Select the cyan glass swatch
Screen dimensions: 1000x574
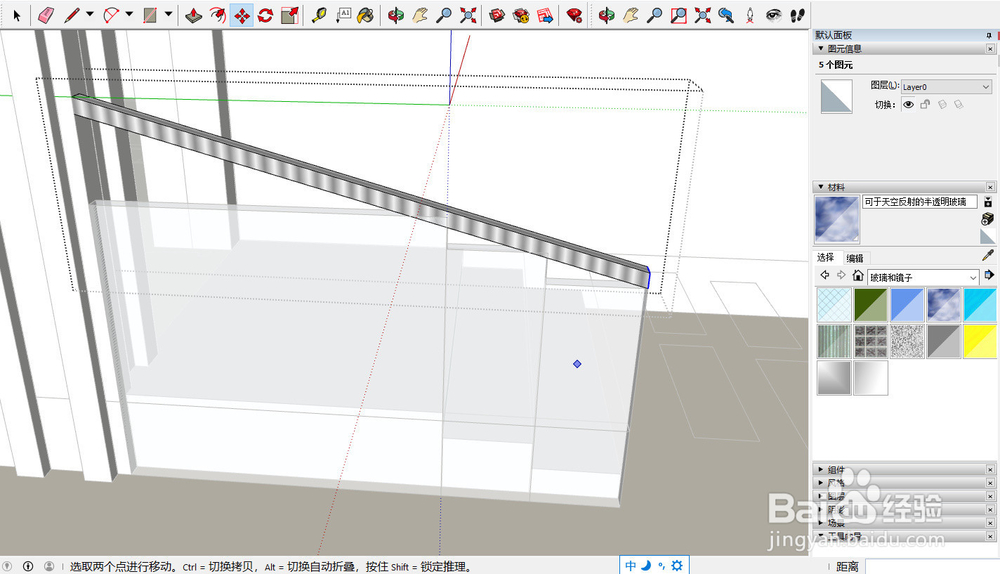coord(980,305)
